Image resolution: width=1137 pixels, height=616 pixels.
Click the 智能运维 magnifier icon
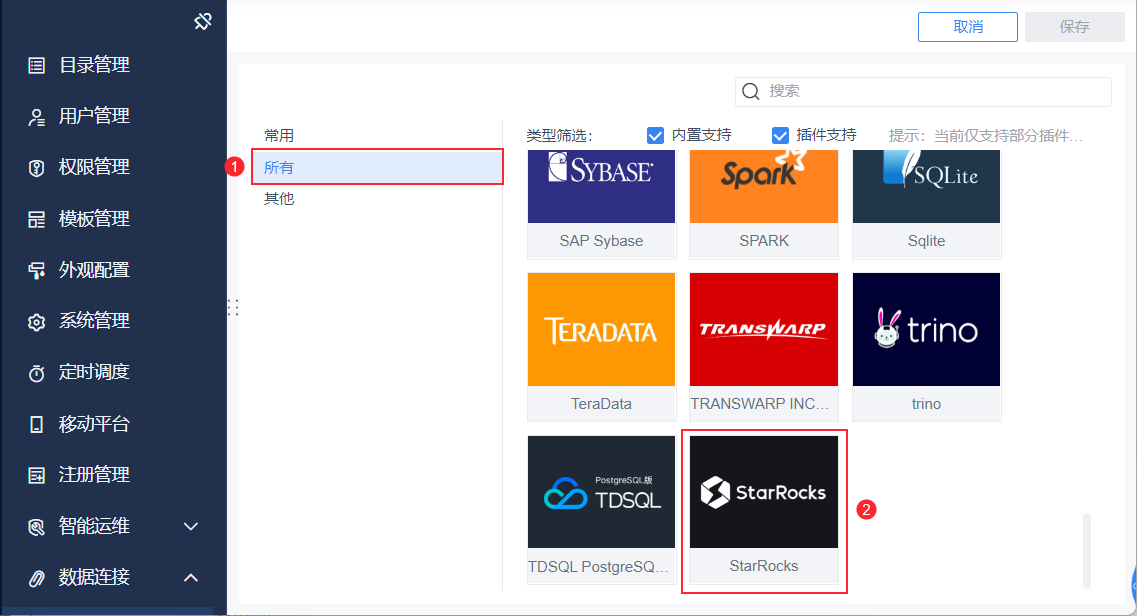36,527
